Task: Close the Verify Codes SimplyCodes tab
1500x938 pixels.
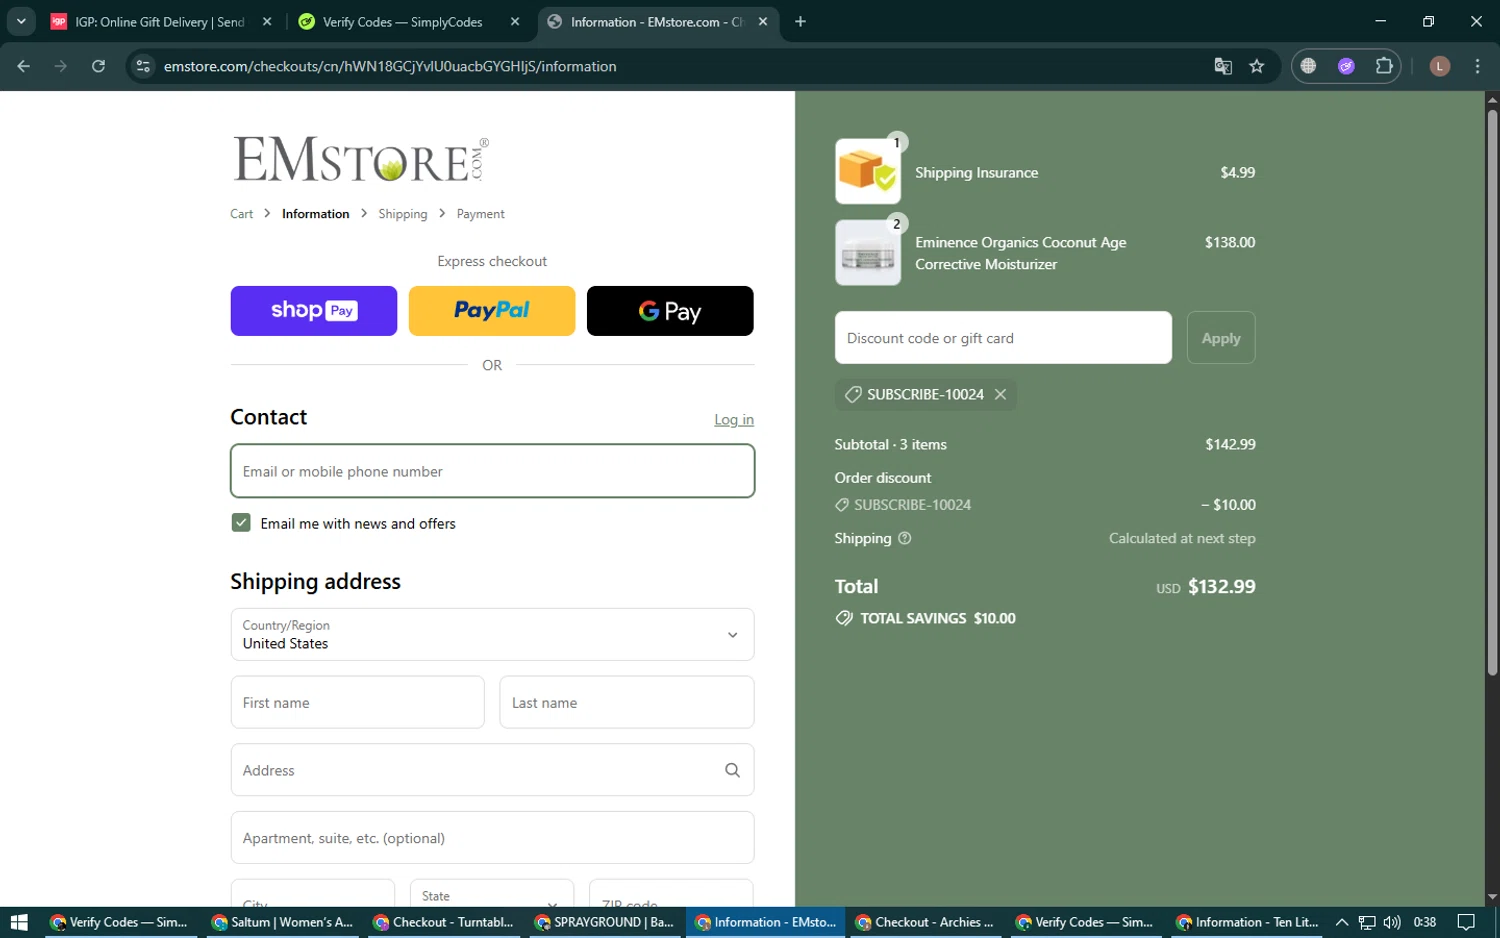Action: (x=515, y=21)
